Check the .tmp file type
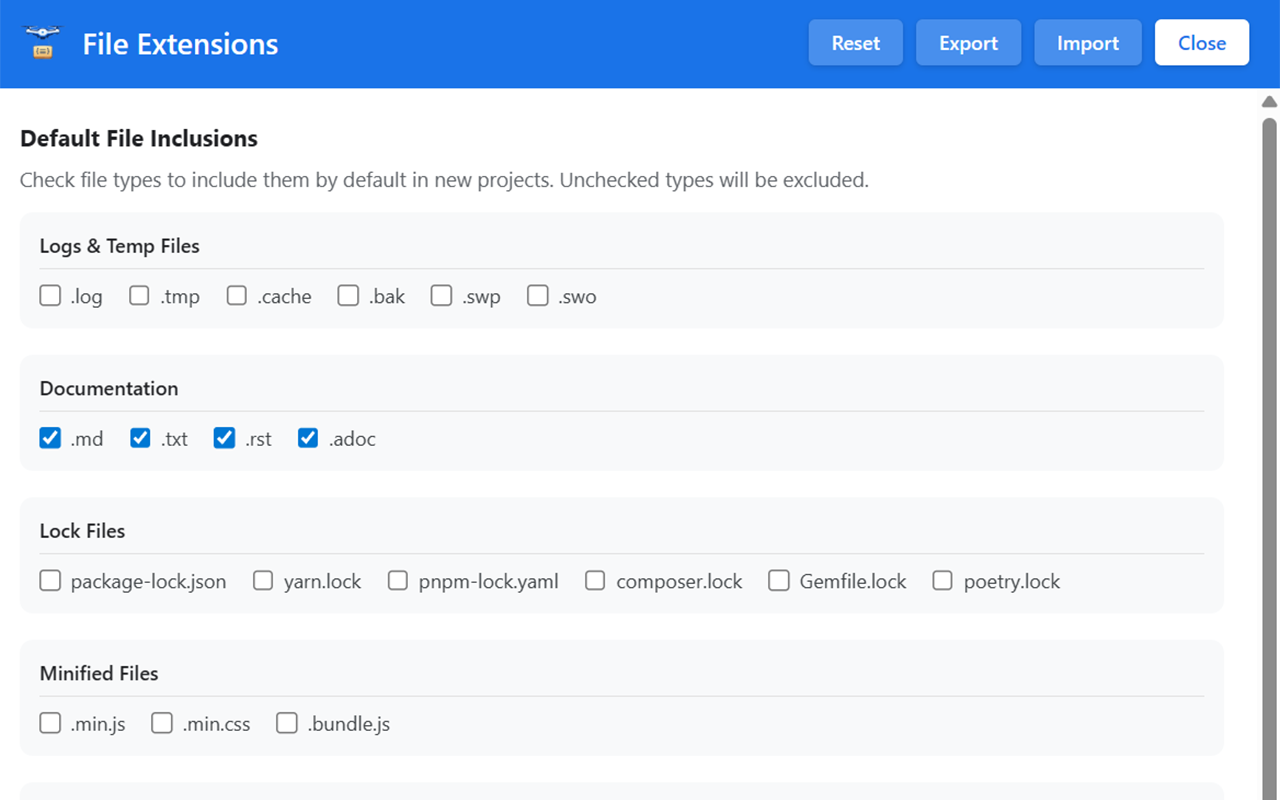This screenshot has width=1280, height=800. (x=138, y=295)
